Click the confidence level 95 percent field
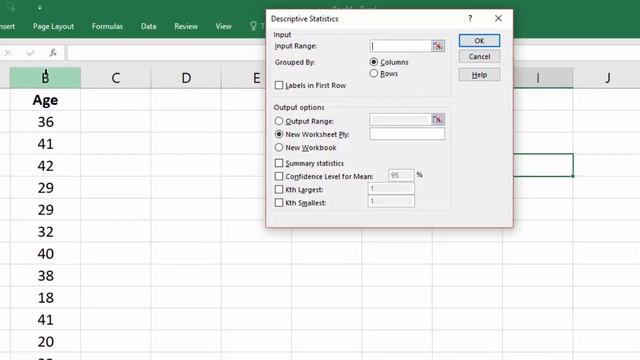This screenshot has height=360, width=640. coord(401,176)
